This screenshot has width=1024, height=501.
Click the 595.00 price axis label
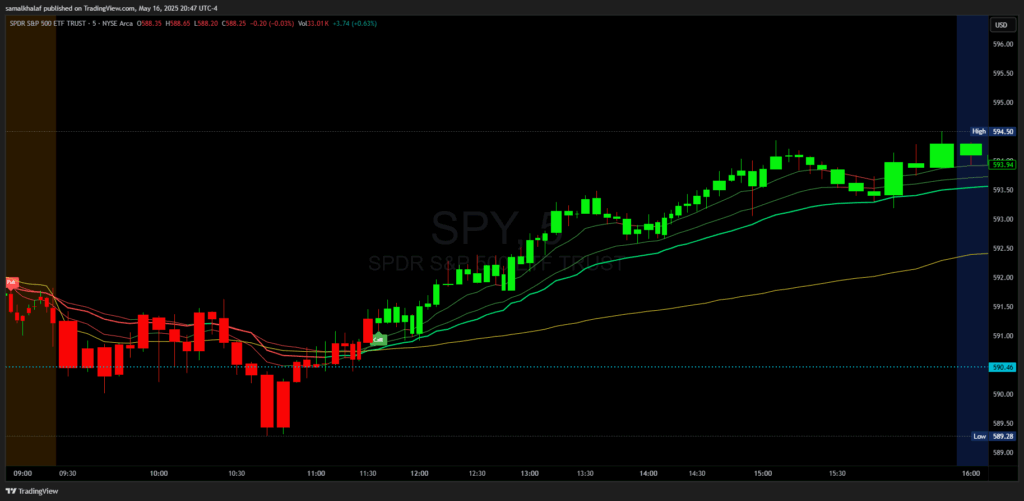point(1002,103)
